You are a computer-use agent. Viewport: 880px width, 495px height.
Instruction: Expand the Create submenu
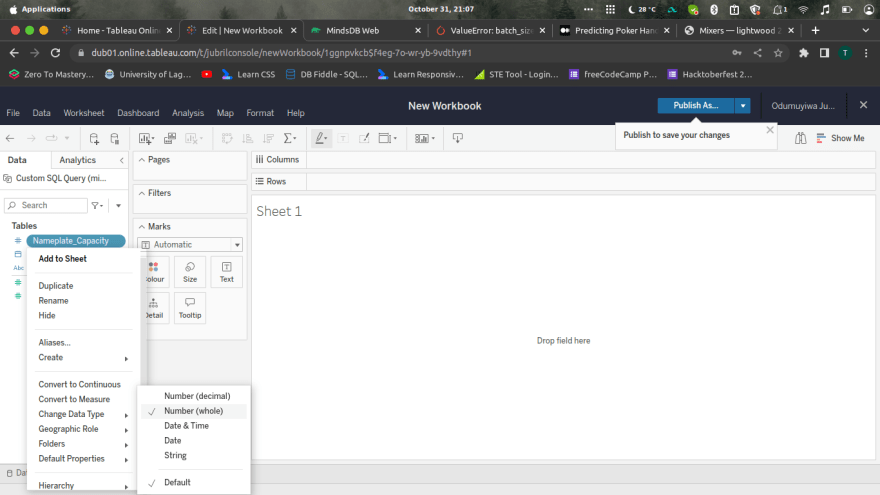83,358
